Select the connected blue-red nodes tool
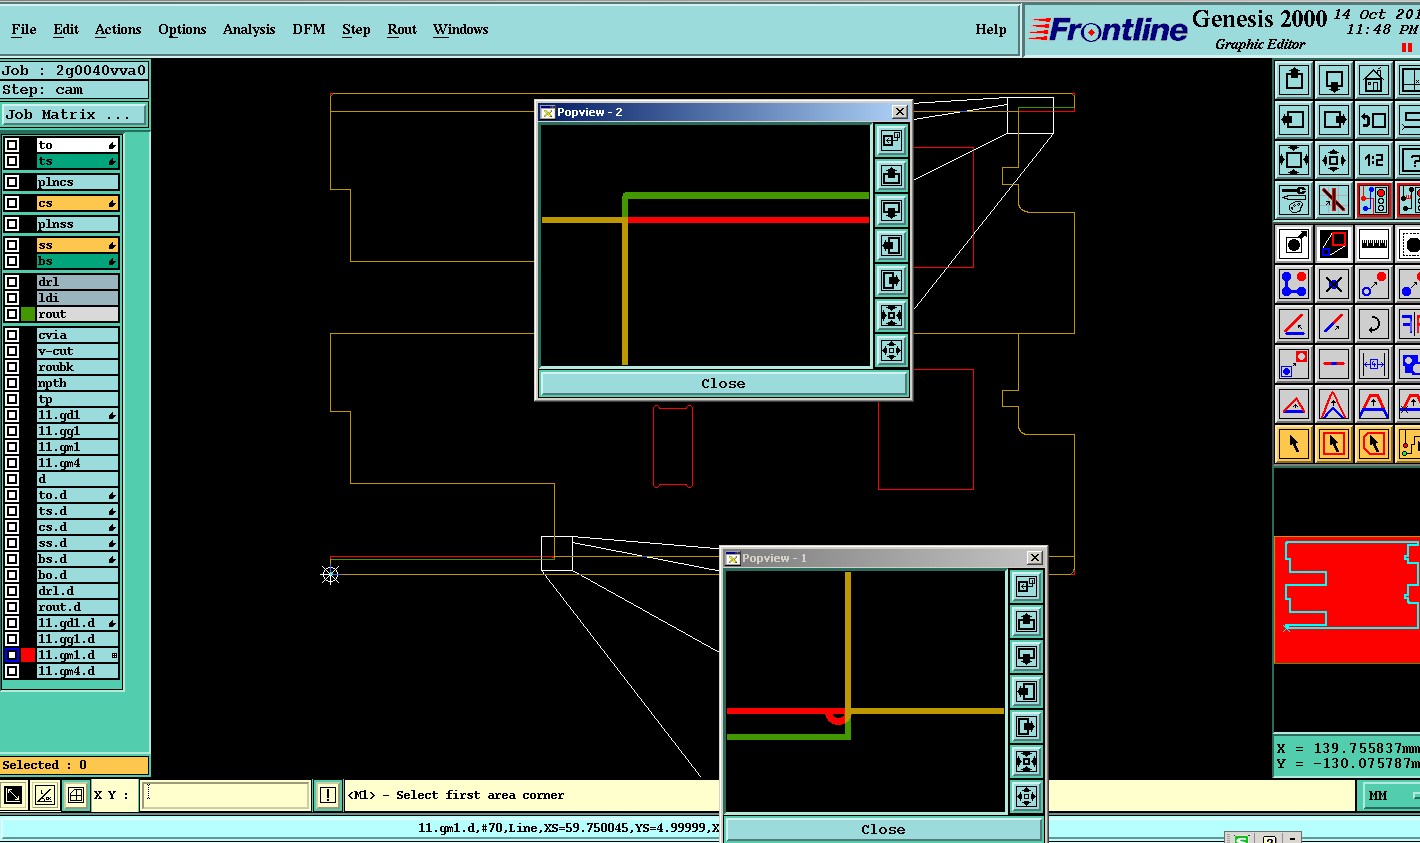Image resolution: width=1420 pixels, height=843 pixels. [x=1294, y=284]
